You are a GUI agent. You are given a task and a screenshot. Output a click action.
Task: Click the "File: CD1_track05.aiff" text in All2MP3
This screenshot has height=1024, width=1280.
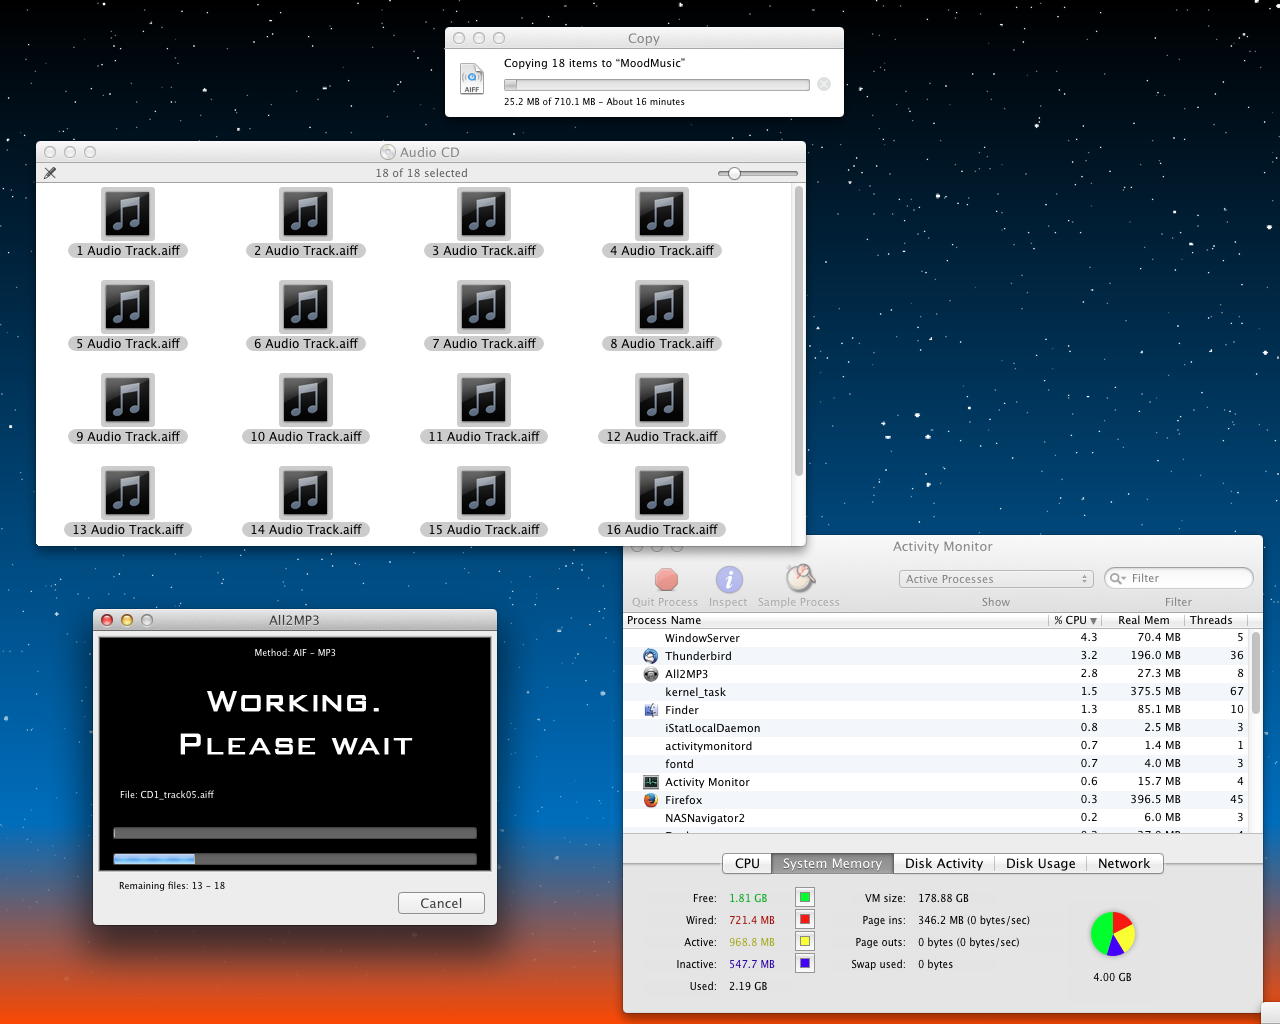(167, 795)
